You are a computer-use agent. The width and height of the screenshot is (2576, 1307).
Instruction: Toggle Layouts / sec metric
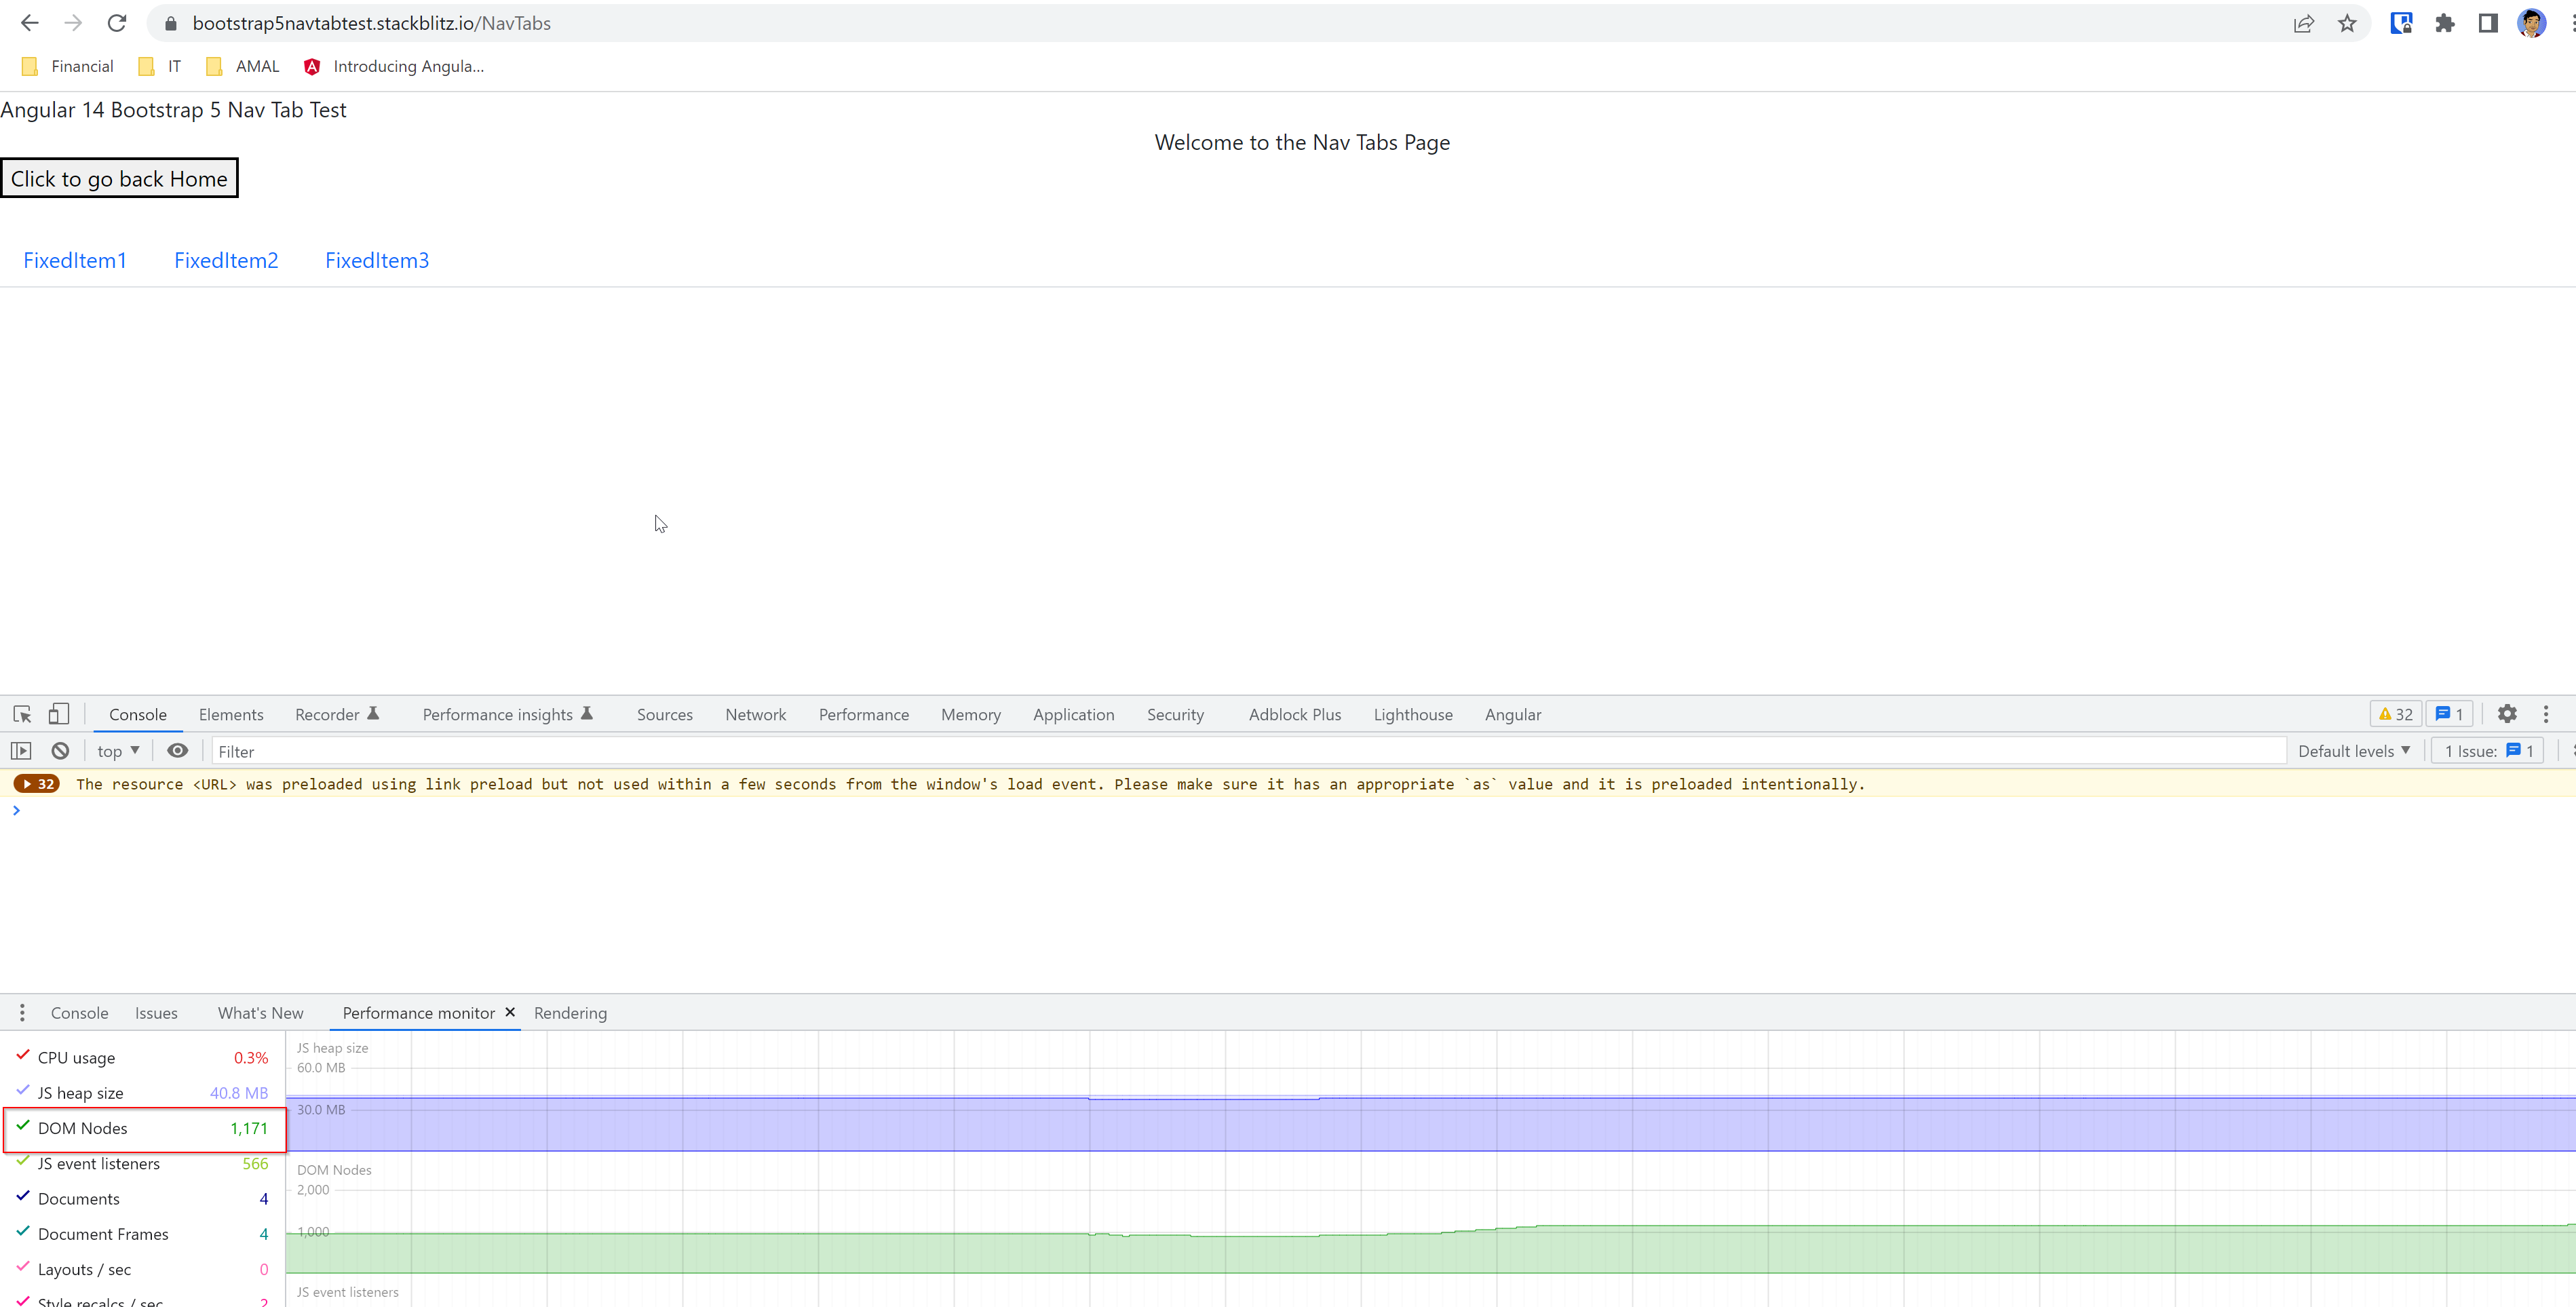(x=23, y=1267)
